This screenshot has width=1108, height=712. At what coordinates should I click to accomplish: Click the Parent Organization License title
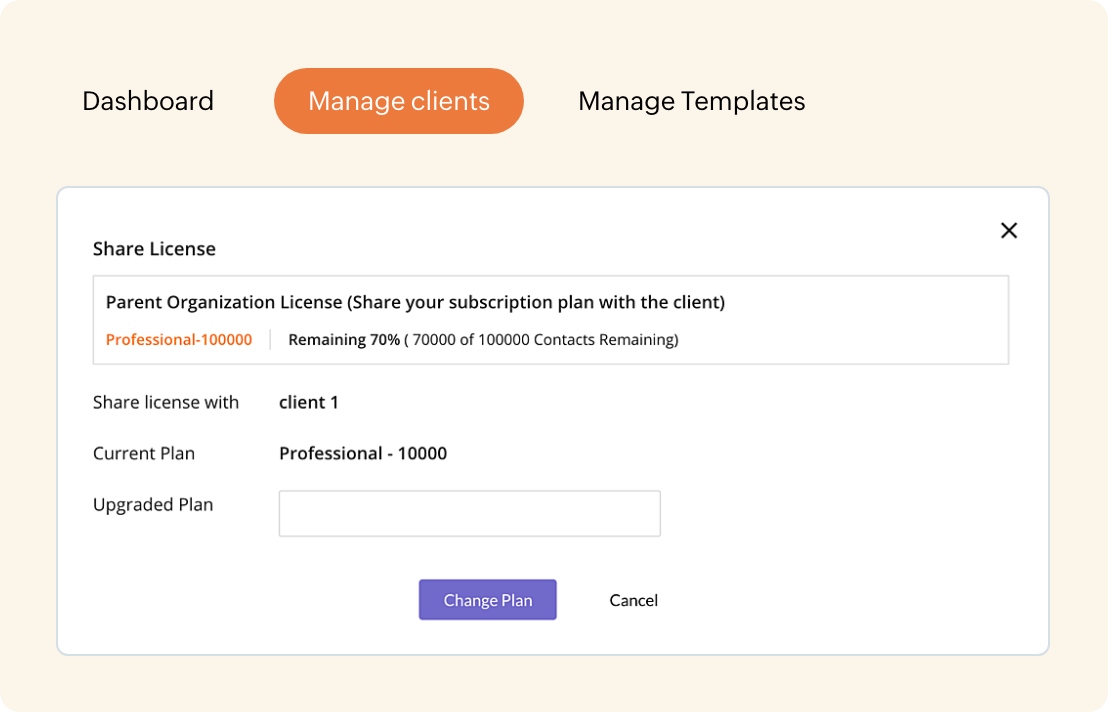click(225, 302)
